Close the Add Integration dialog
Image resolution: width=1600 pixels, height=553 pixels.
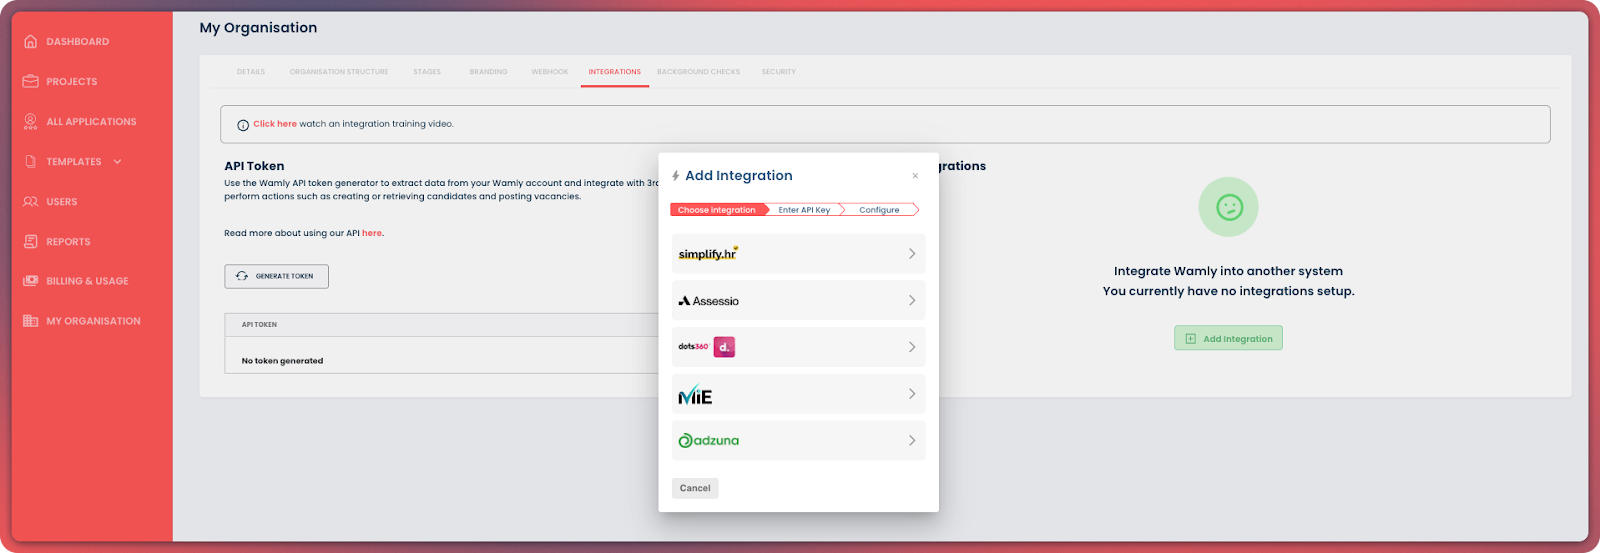tap(915, 176)
